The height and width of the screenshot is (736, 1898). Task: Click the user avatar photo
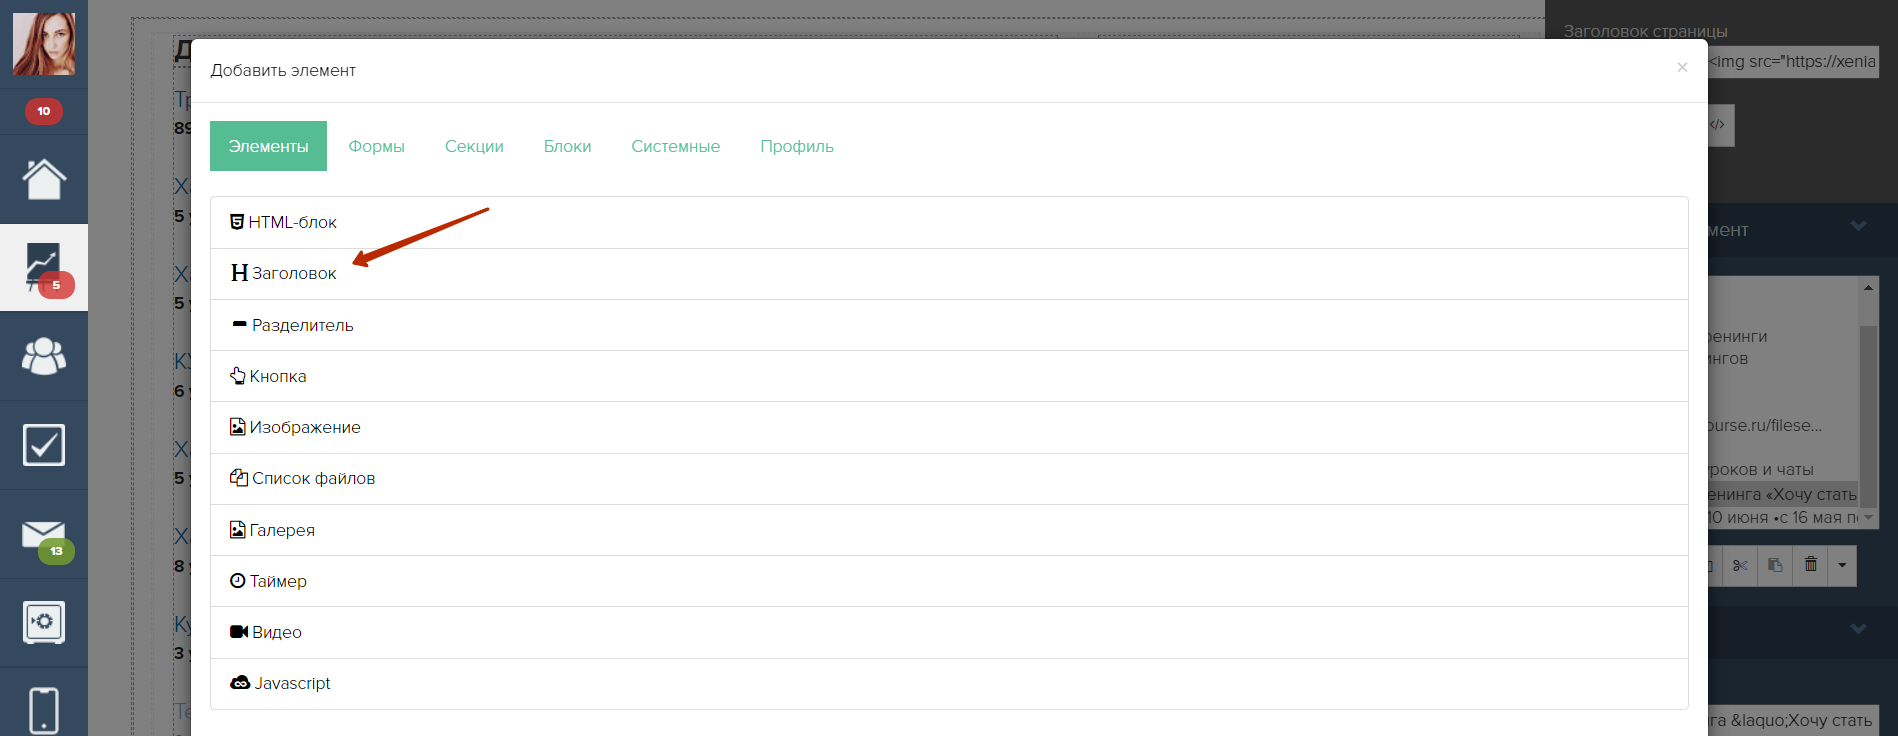point(44,44)
